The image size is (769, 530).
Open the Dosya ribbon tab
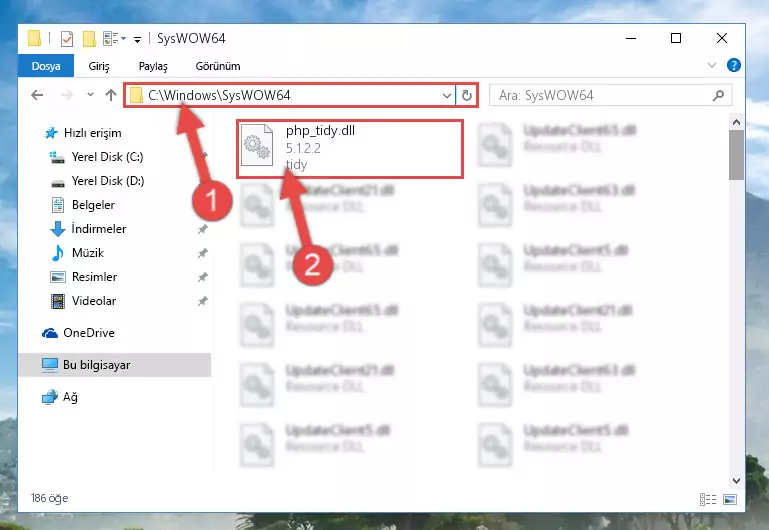point(46,66)
